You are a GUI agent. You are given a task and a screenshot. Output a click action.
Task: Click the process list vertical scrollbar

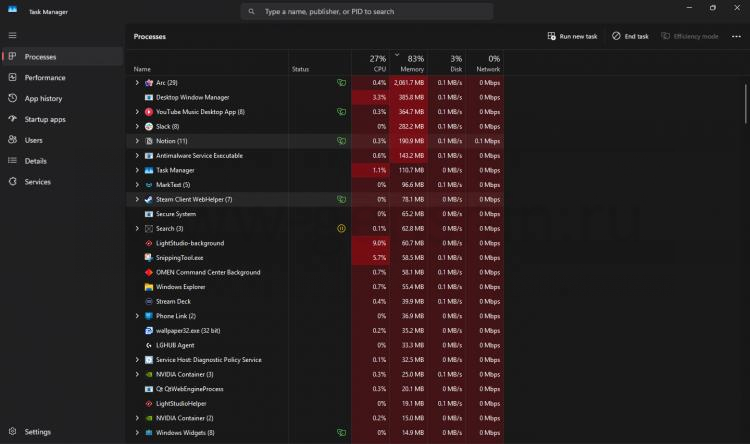[746, 103]
